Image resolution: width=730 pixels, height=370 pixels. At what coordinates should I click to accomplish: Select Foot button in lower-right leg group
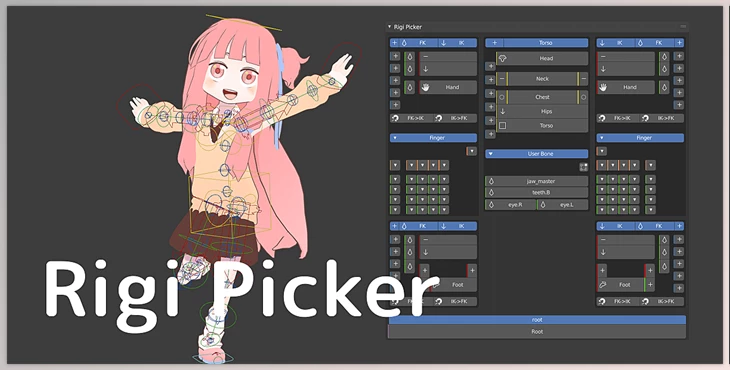point(621,285)
